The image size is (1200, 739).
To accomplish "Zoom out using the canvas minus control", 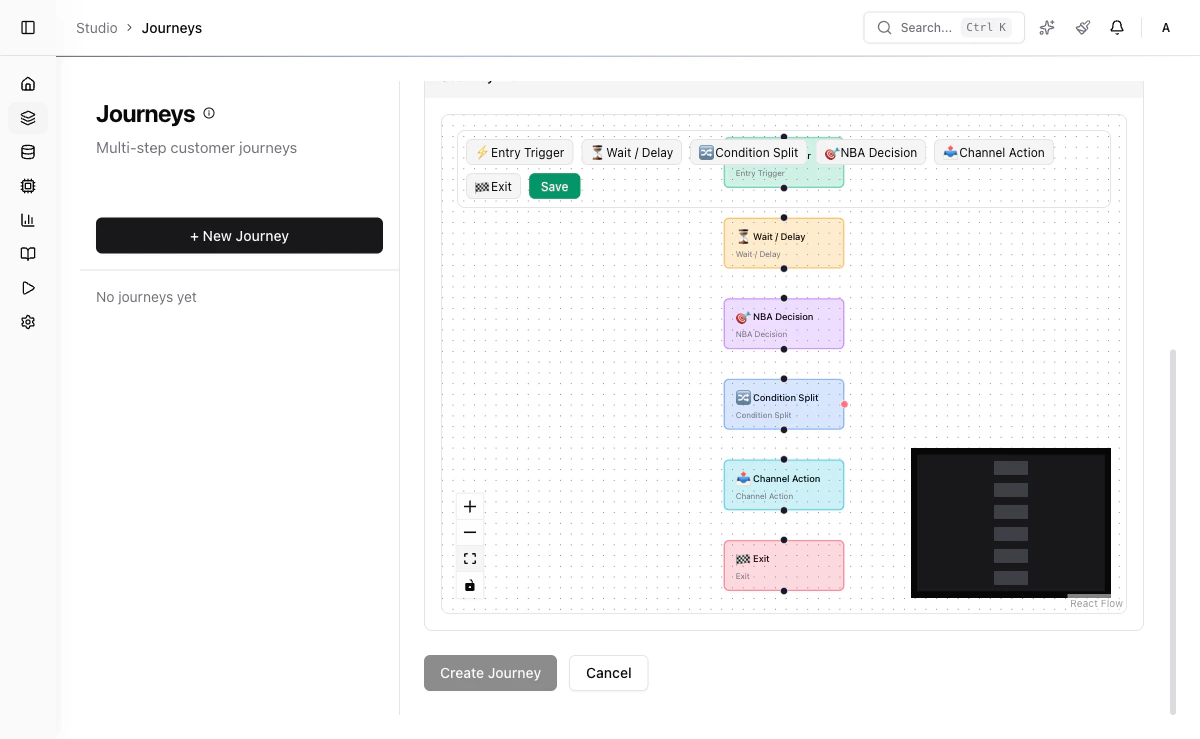I will [470, 532].
